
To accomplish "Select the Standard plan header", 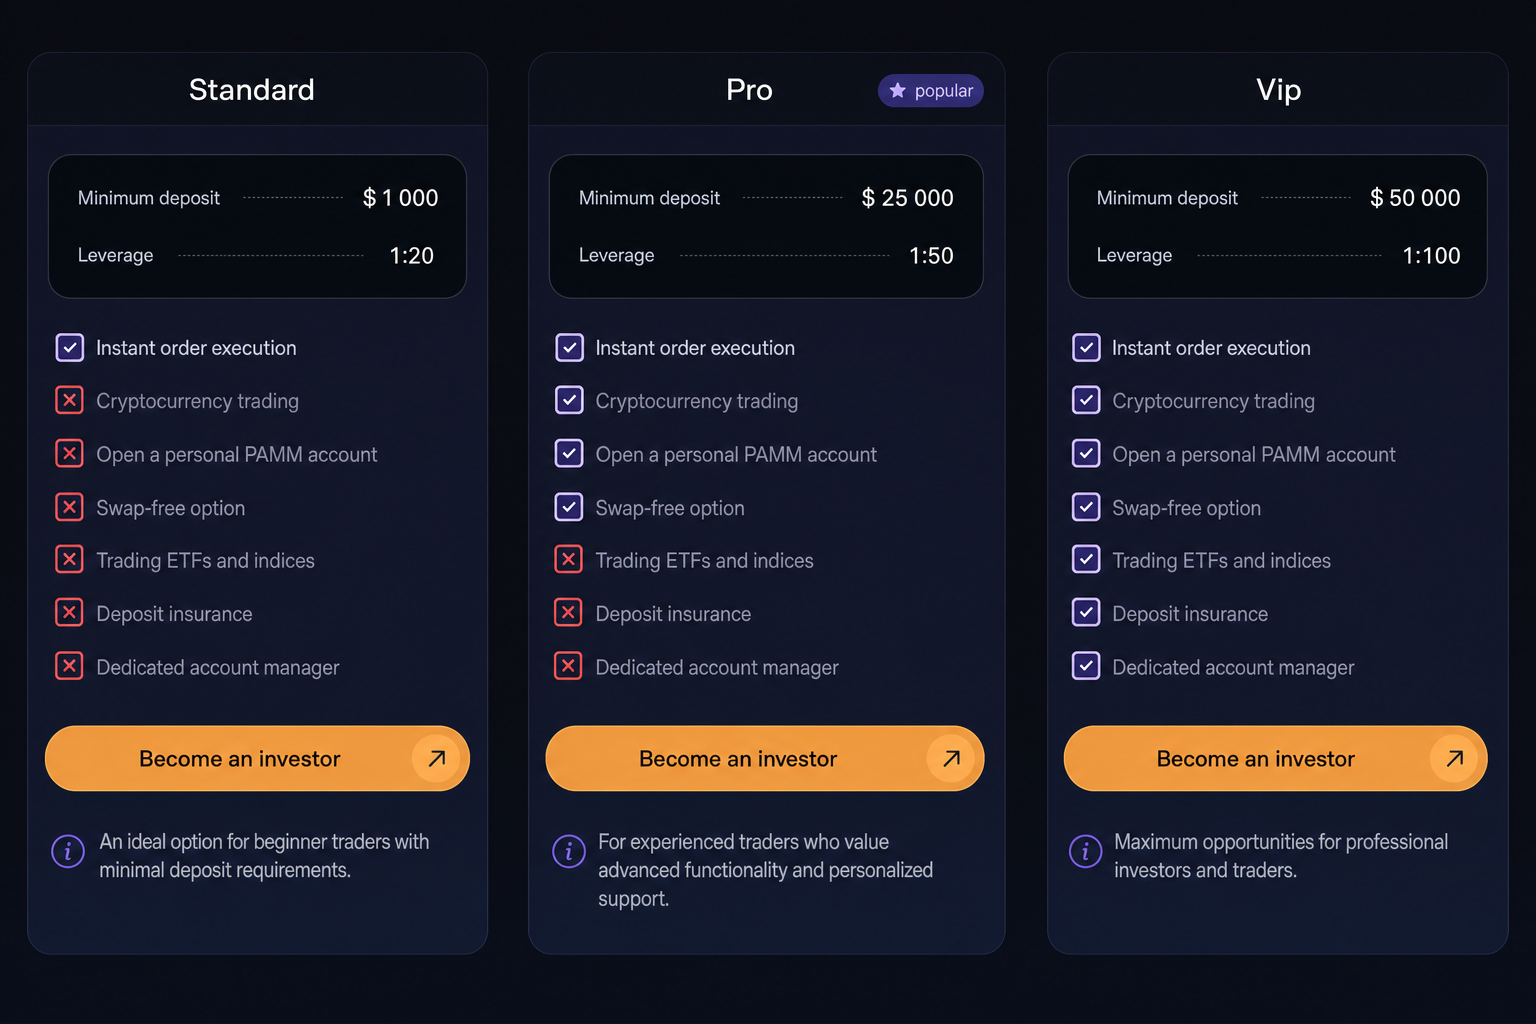I will coord(252,90).
